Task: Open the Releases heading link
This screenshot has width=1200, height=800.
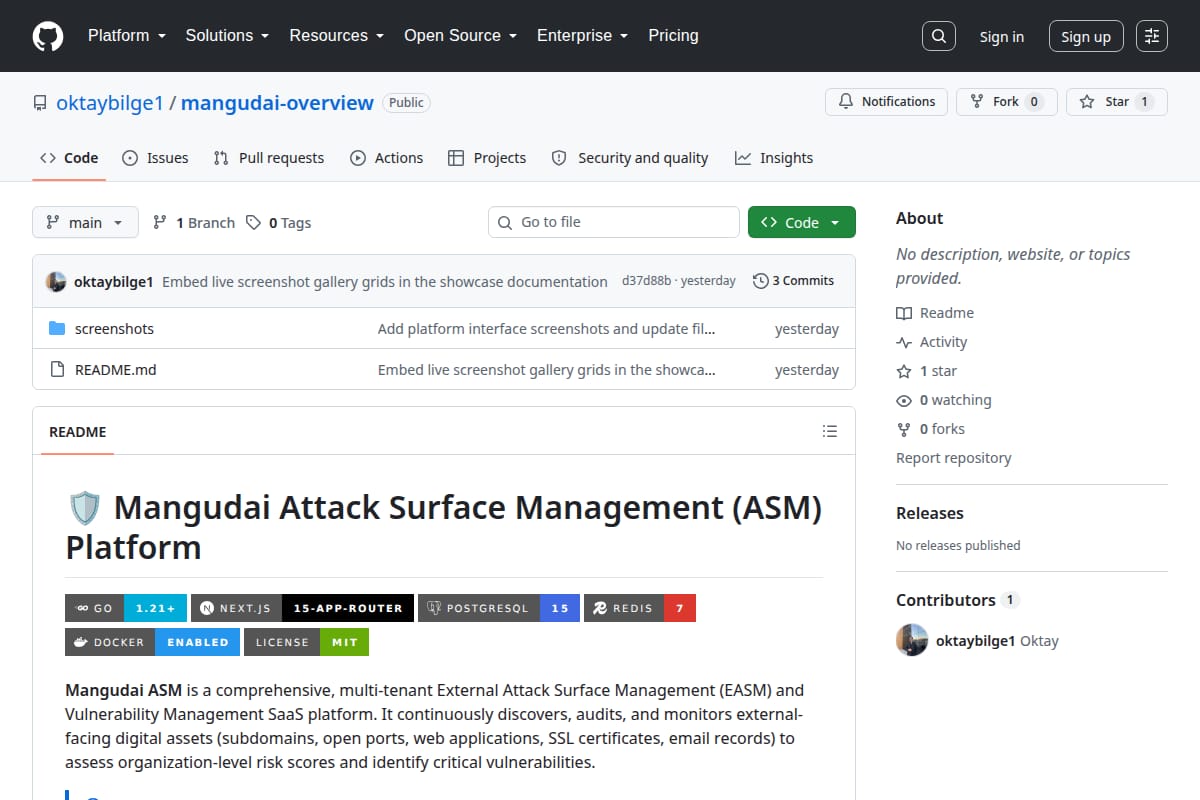Action: pos(930,513)
